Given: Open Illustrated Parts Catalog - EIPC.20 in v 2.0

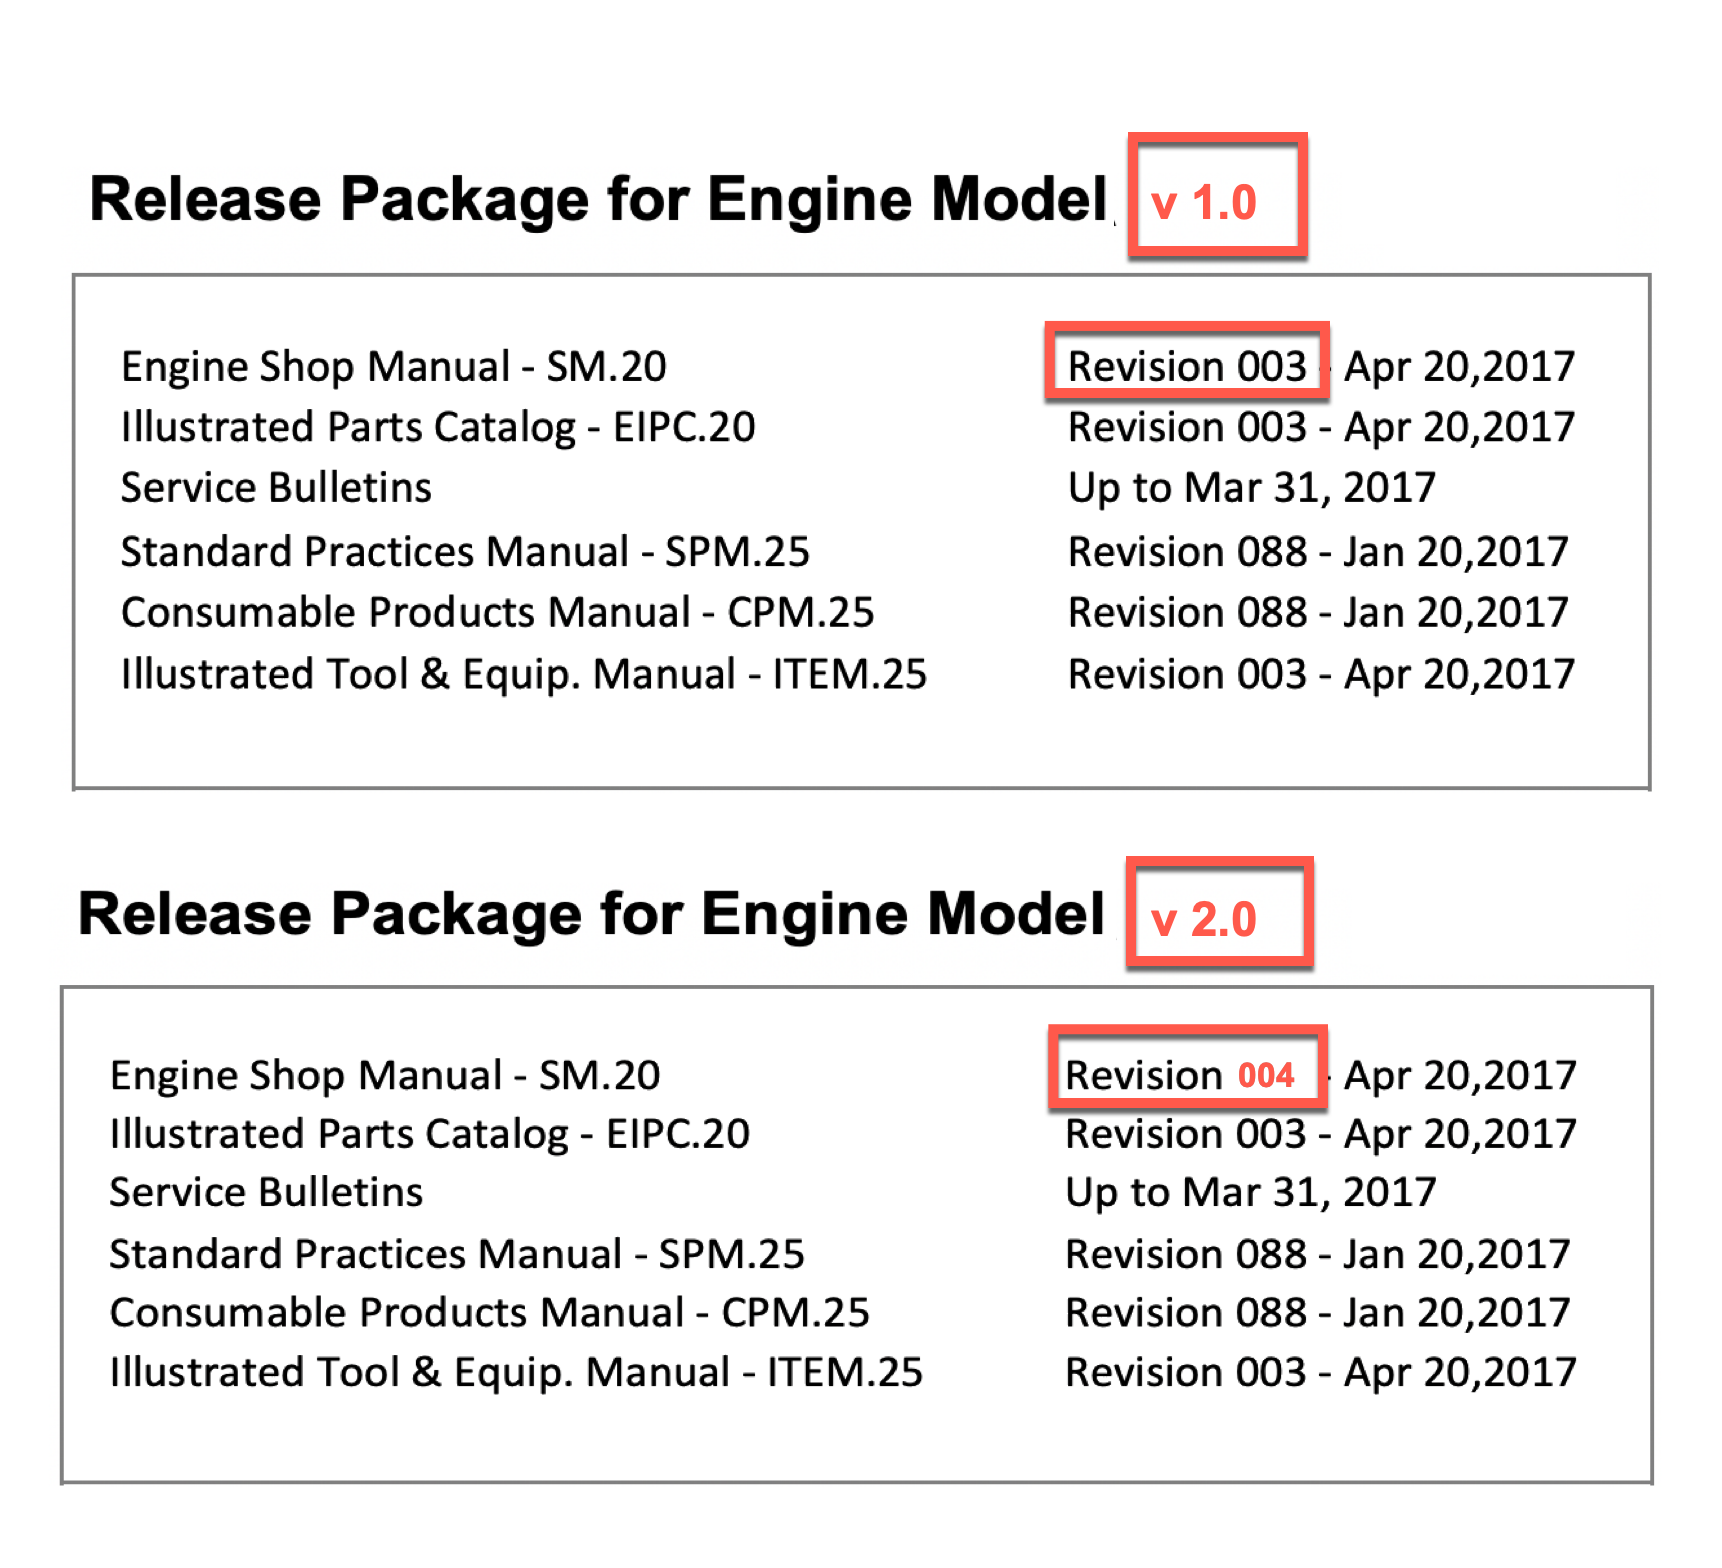Looking at the screenshot, I should pos(429,1134).
